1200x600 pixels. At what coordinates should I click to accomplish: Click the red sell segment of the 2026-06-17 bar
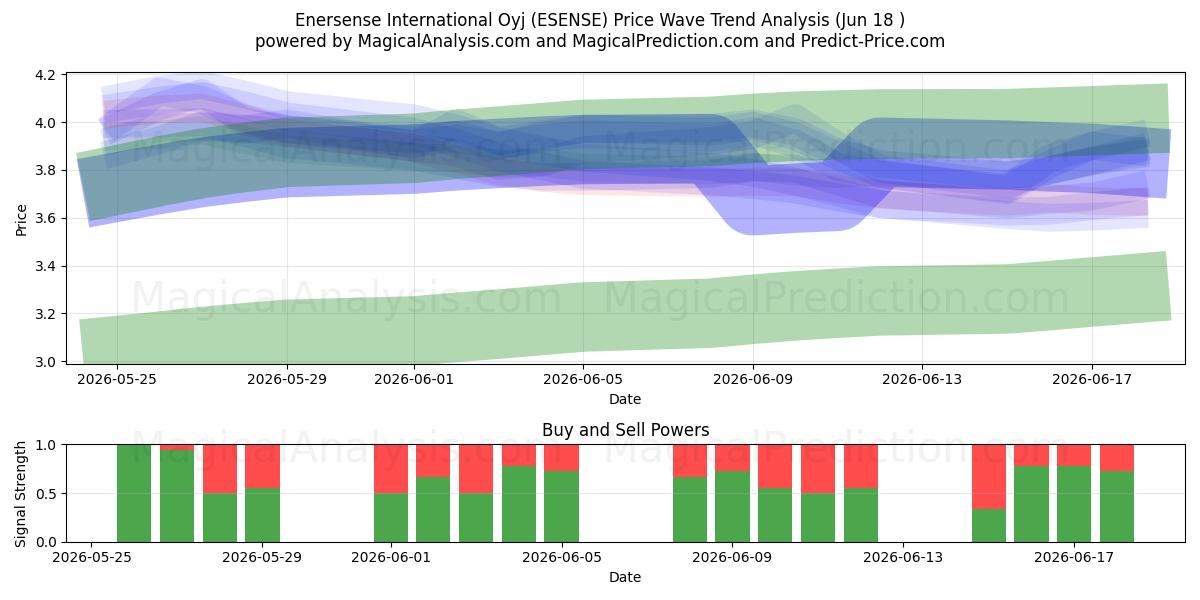click(1074, 455)
